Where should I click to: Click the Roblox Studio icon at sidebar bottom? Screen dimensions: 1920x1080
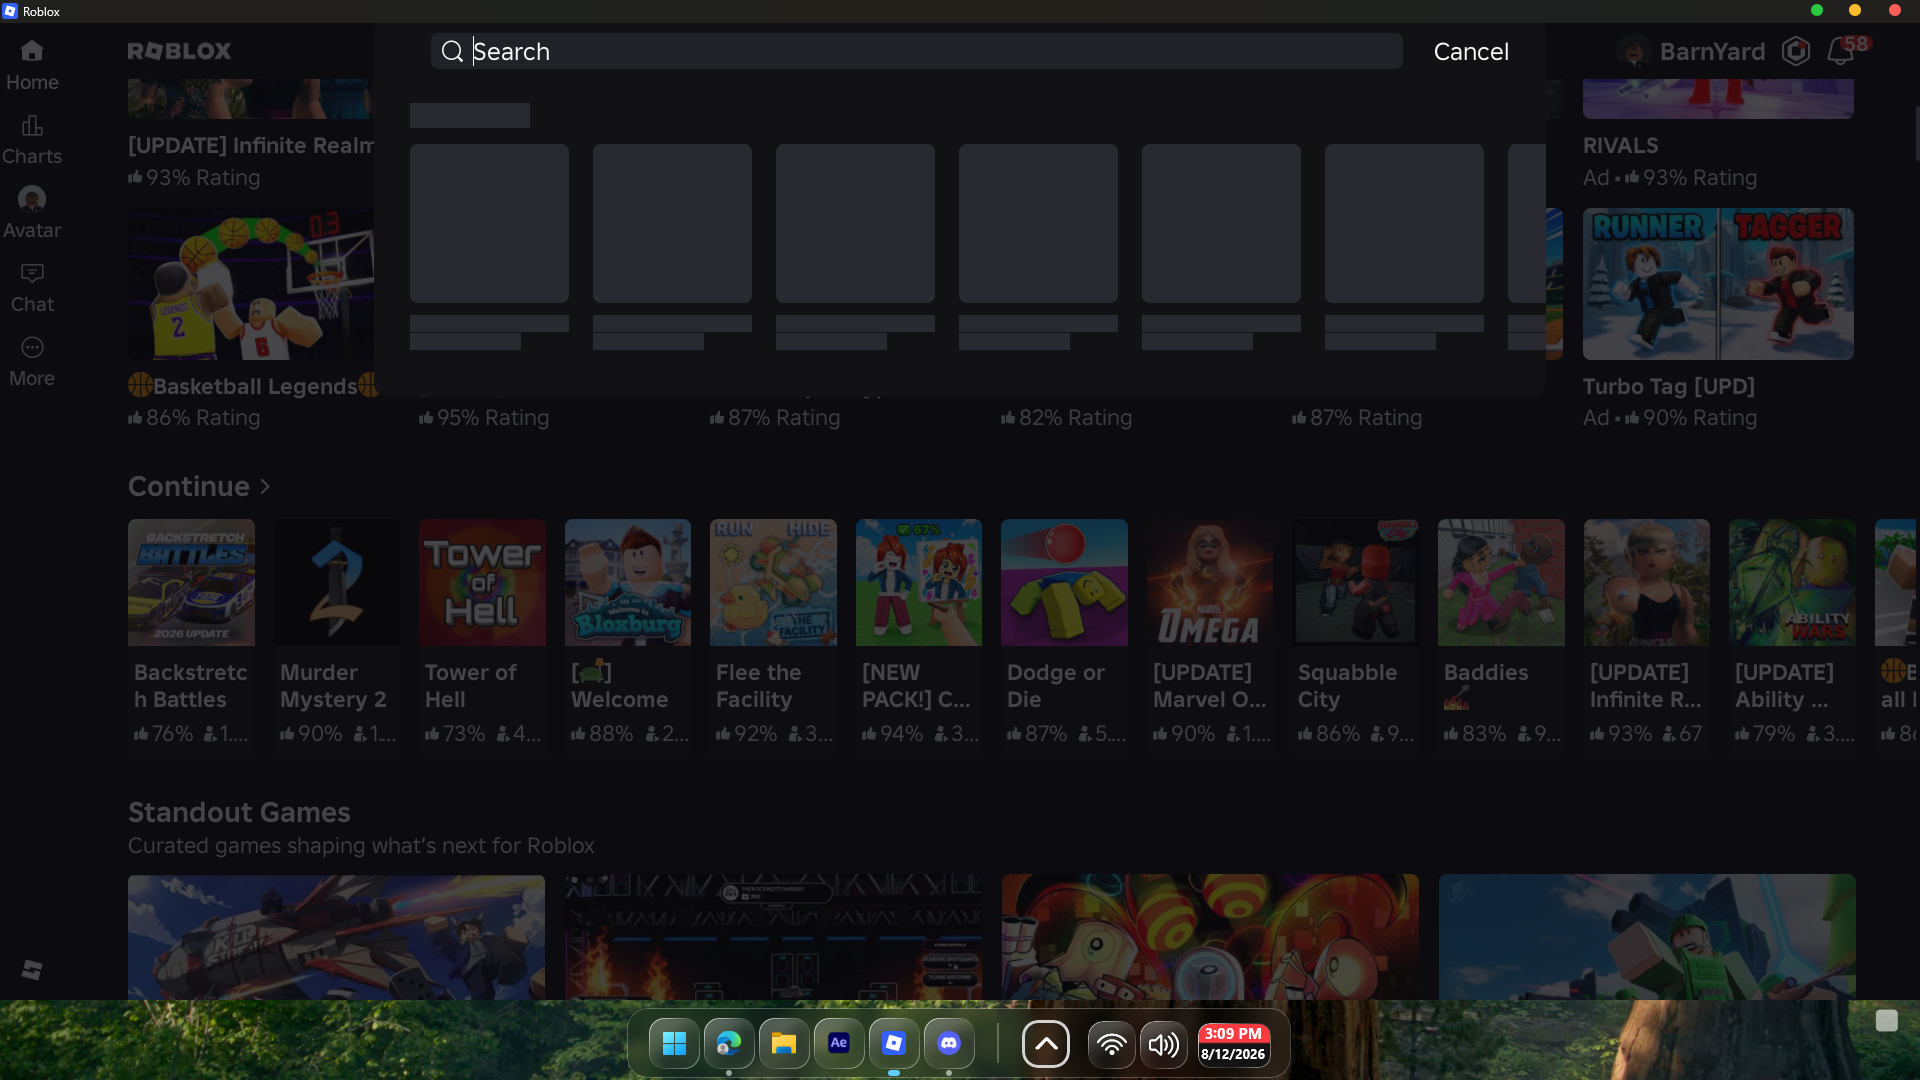32,970
